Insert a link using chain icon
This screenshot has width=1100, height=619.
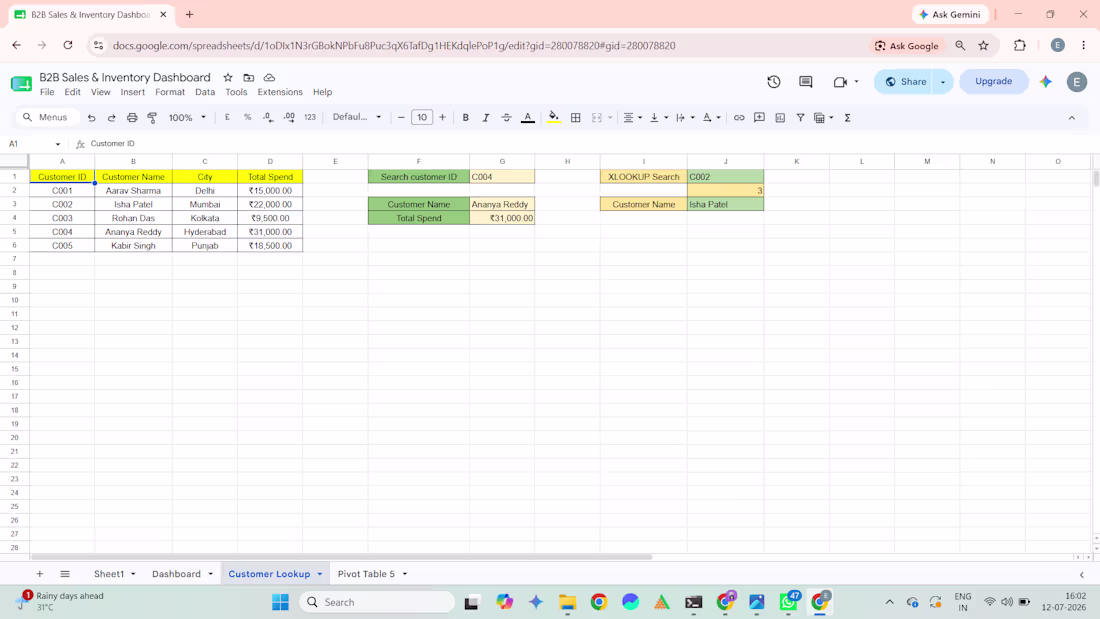pos(739,118)
